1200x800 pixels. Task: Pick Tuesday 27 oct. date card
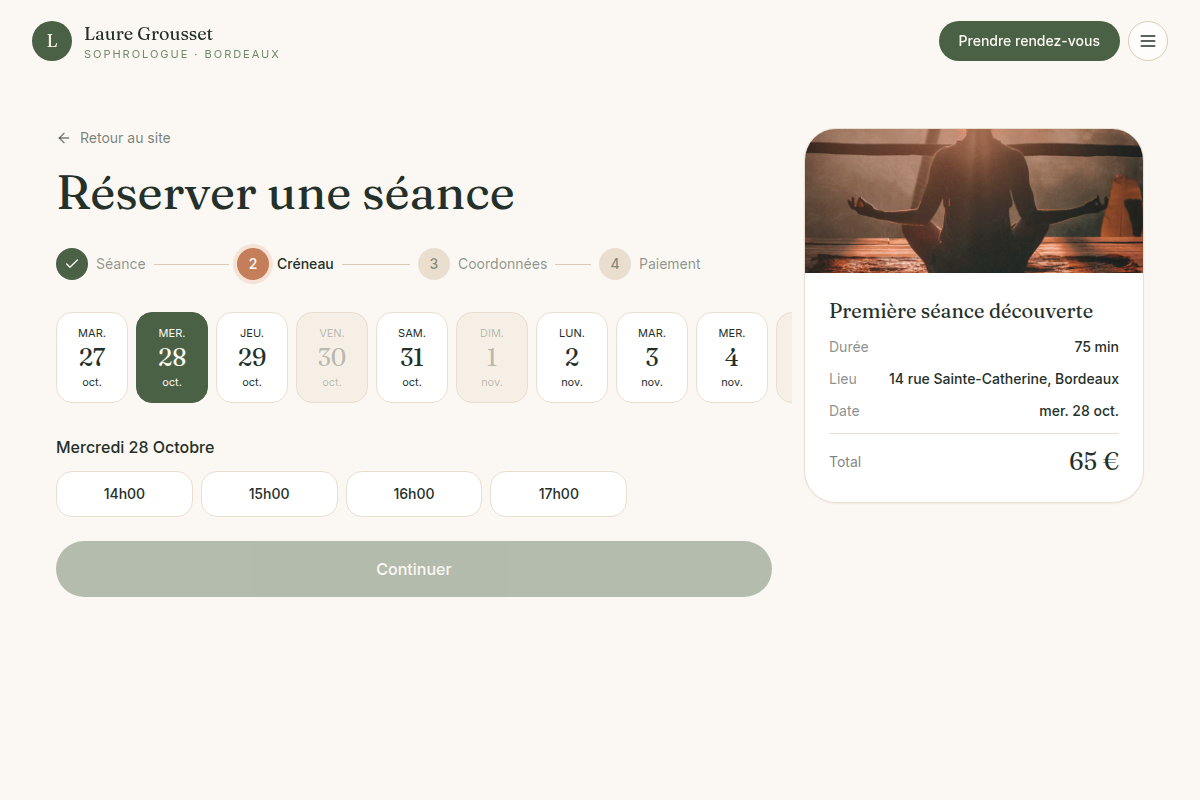click(92, 358)
